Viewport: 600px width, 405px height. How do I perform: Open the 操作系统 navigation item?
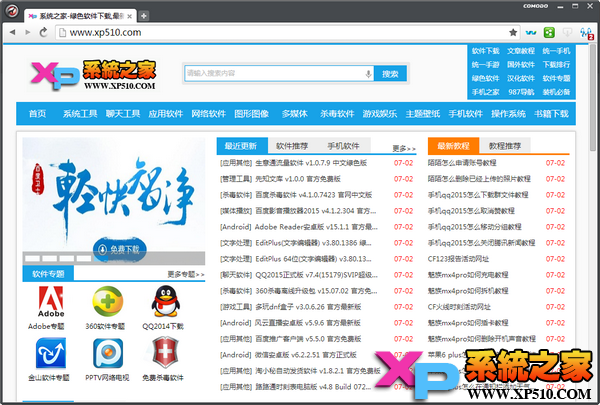click(x=509, y=114)
